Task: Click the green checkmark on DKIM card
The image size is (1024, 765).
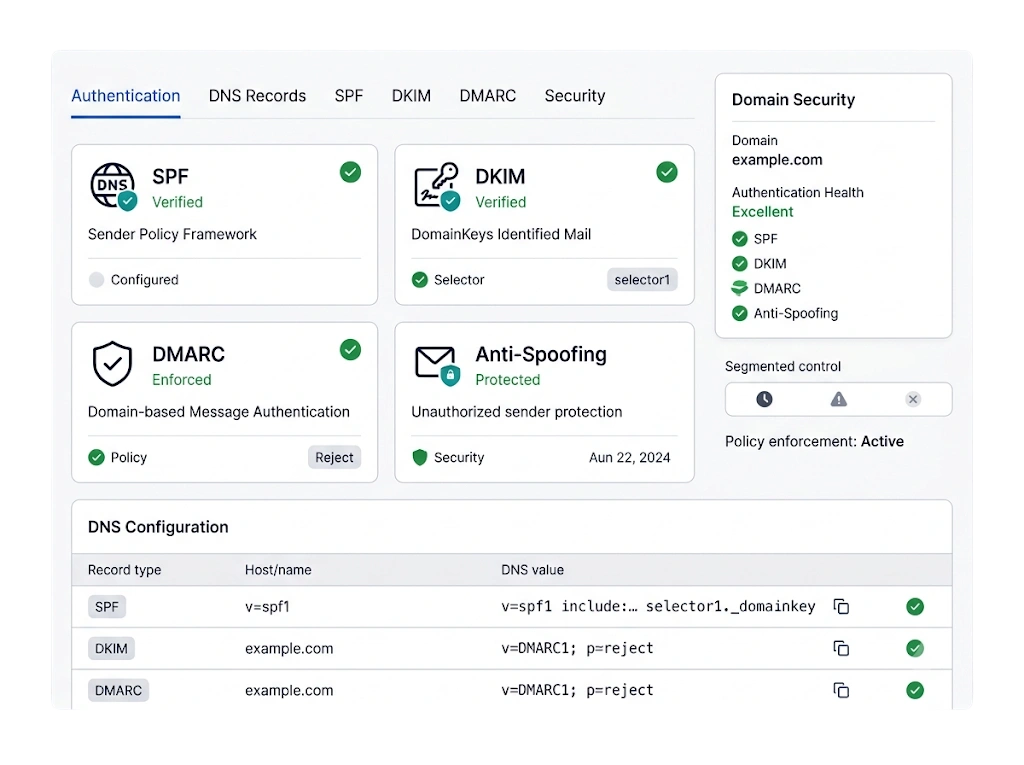Action: click(x=667, y=172)
